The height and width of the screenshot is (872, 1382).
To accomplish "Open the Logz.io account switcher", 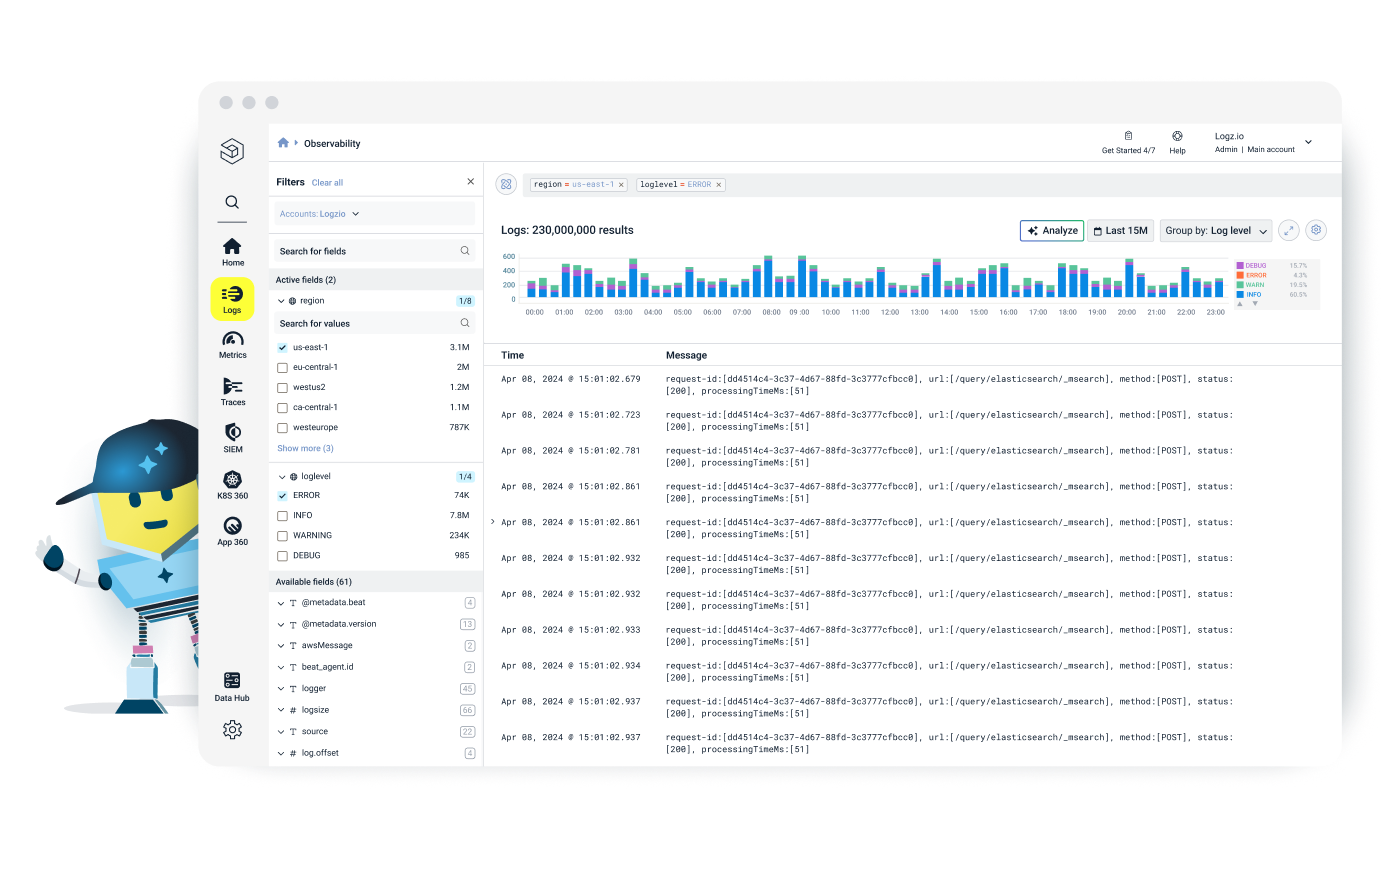I will [1265, 141].
